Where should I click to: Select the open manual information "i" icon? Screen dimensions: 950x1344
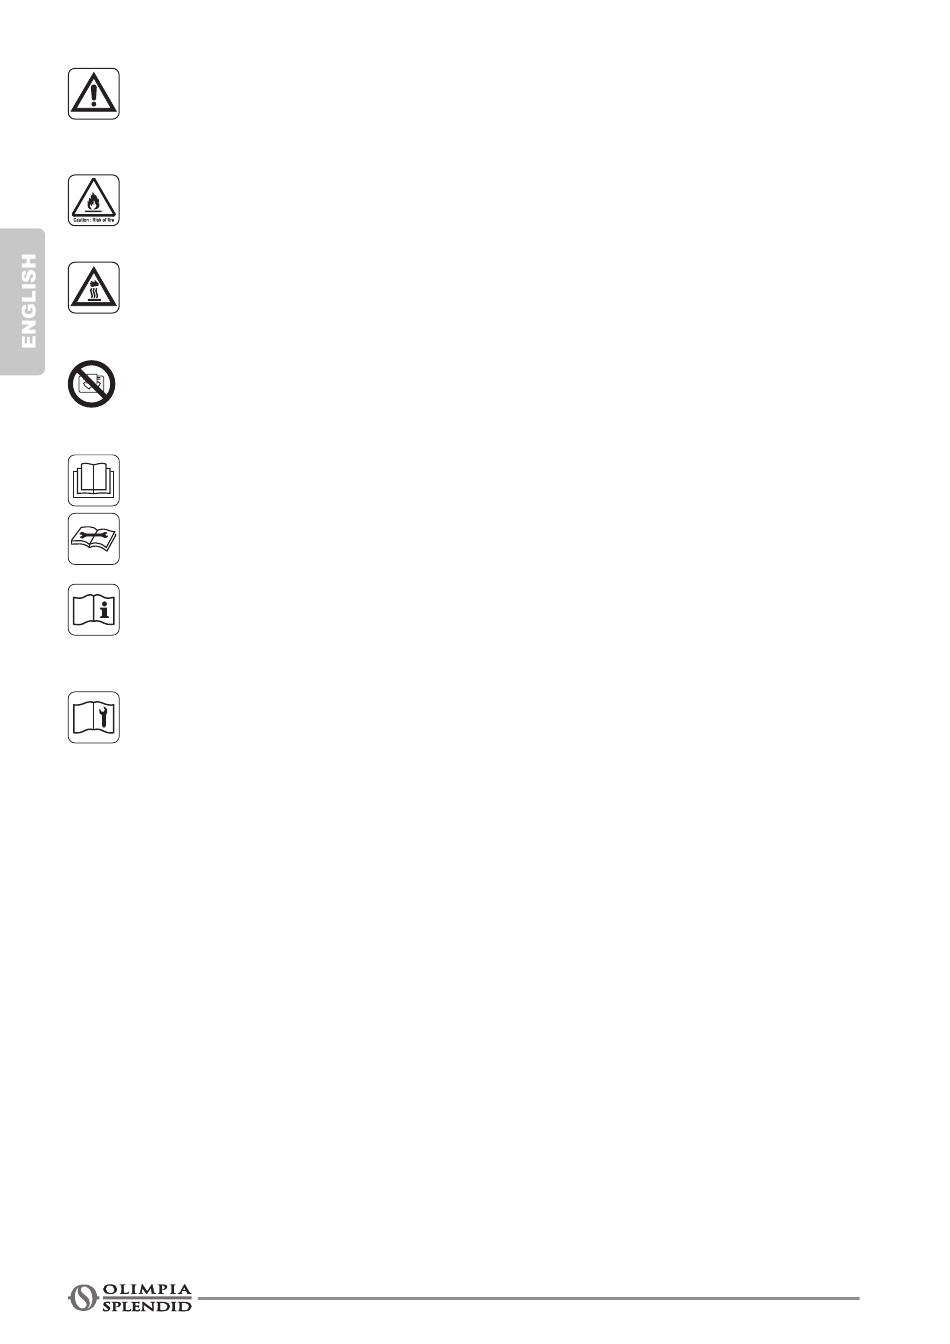coord(94,610)
